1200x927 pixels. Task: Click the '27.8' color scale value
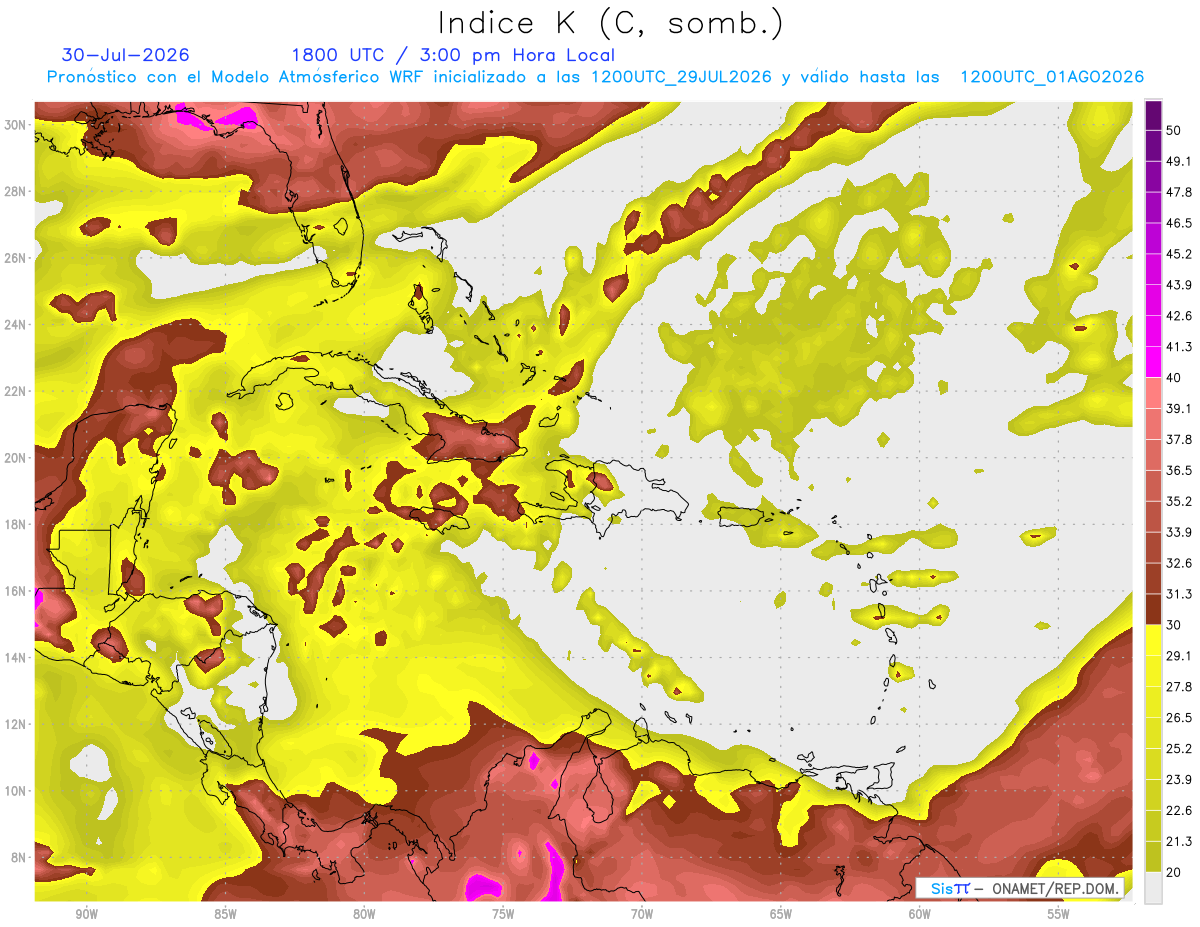(1179, 687)
